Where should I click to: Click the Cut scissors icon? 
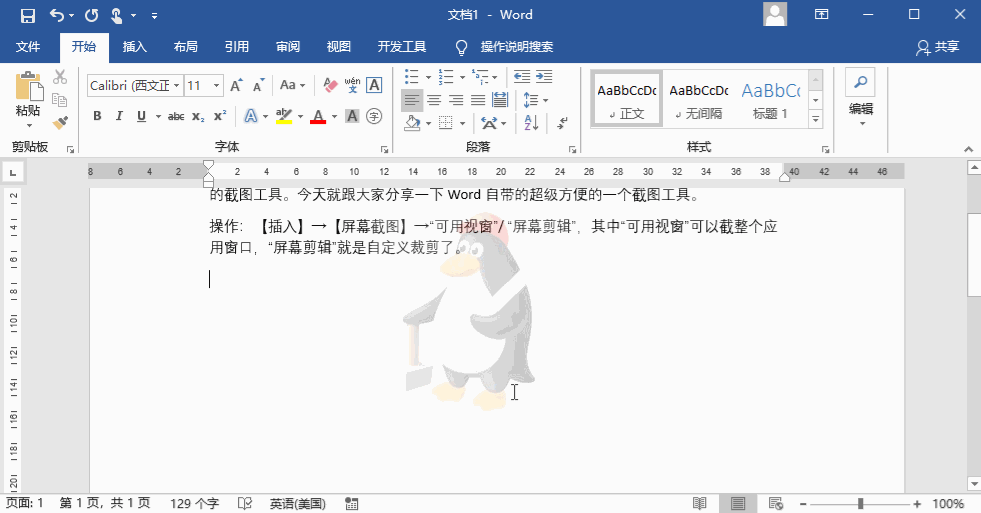60,77
